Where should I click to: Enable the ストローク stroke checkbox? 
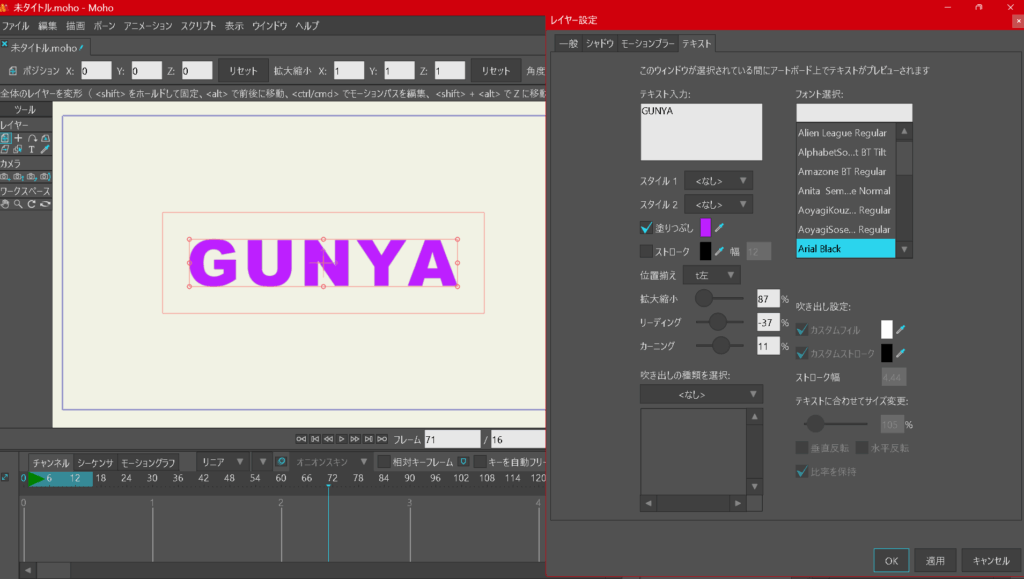647,251
